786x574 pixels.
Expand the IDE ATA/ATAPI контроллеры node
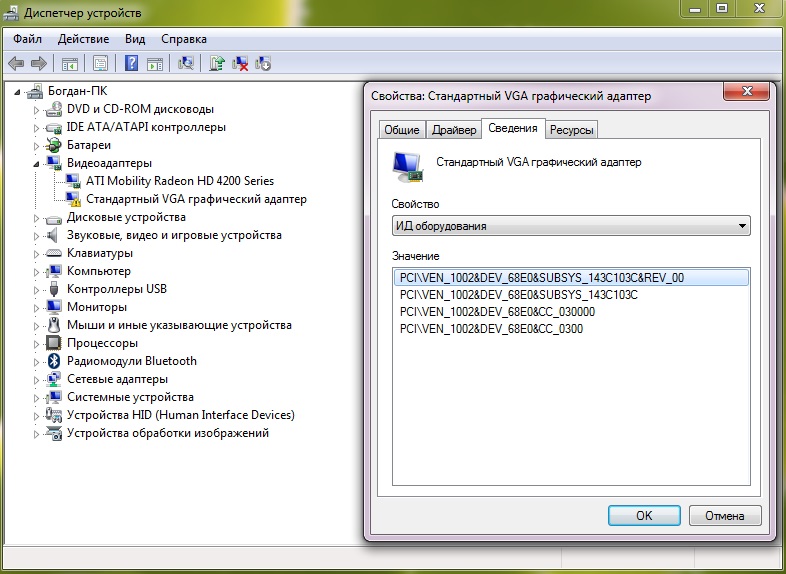(36, 128)
